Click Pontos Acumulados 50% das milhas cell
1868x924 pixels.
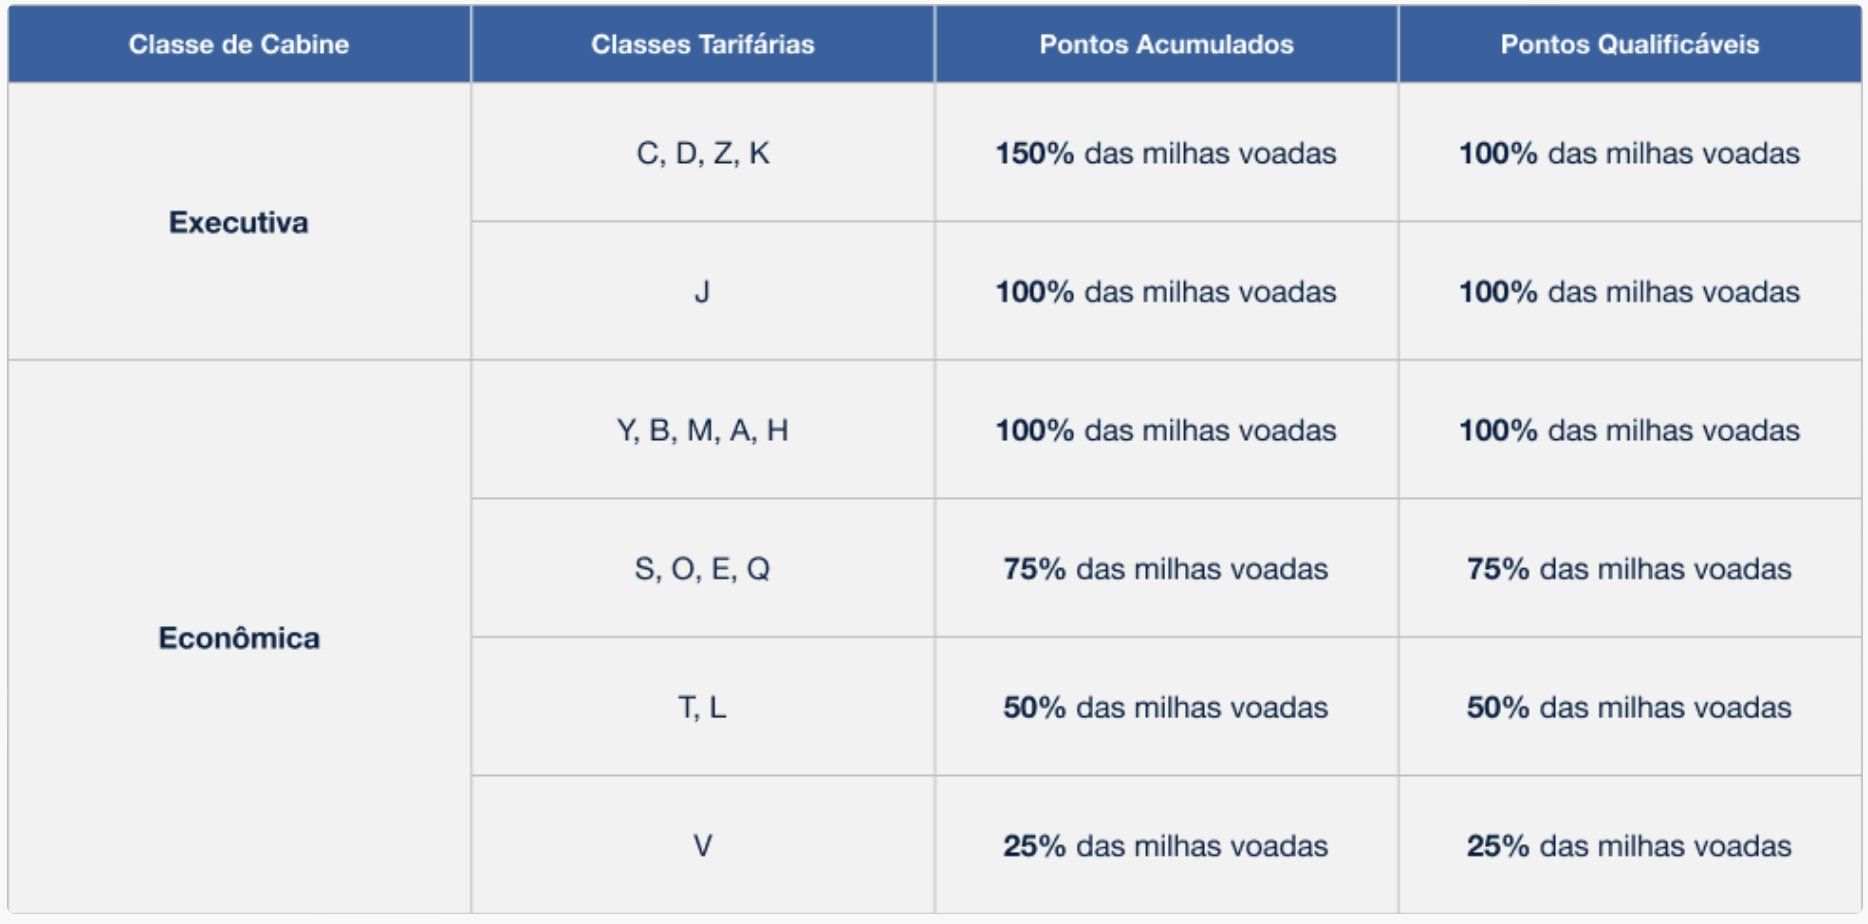point(1166,707)
